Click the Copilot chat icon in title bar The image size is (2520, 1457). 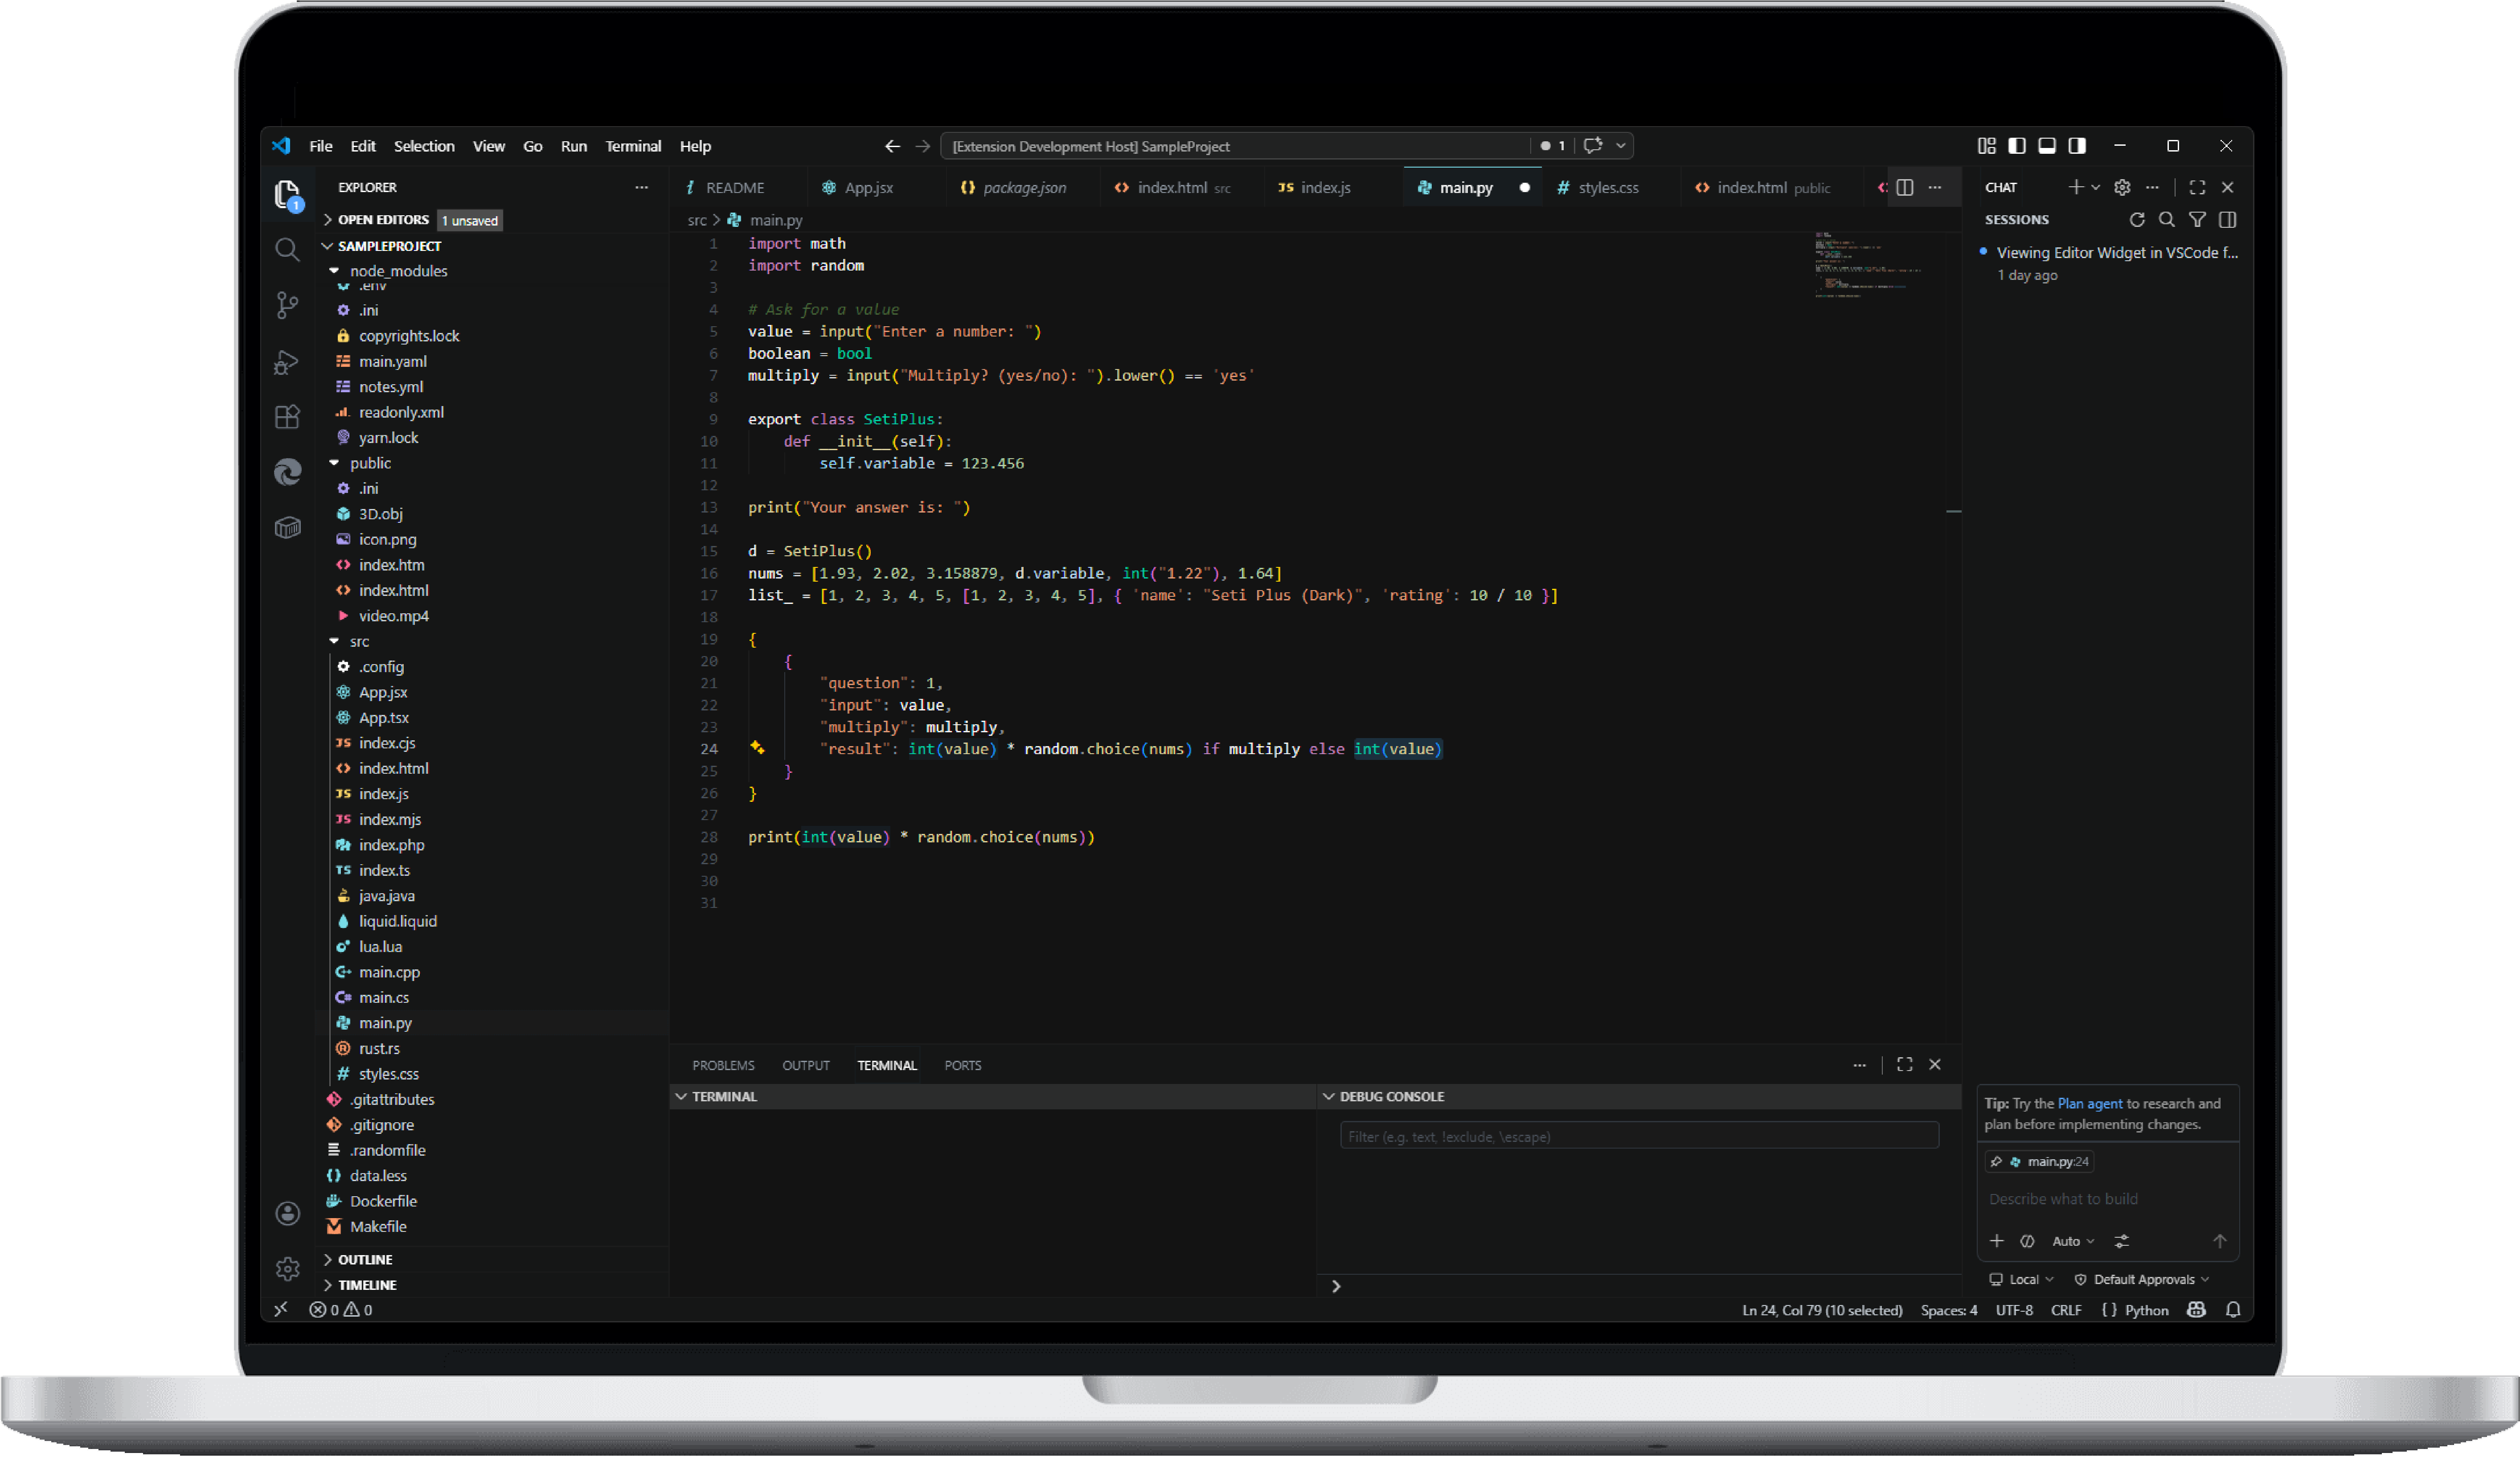(1593, 146)
